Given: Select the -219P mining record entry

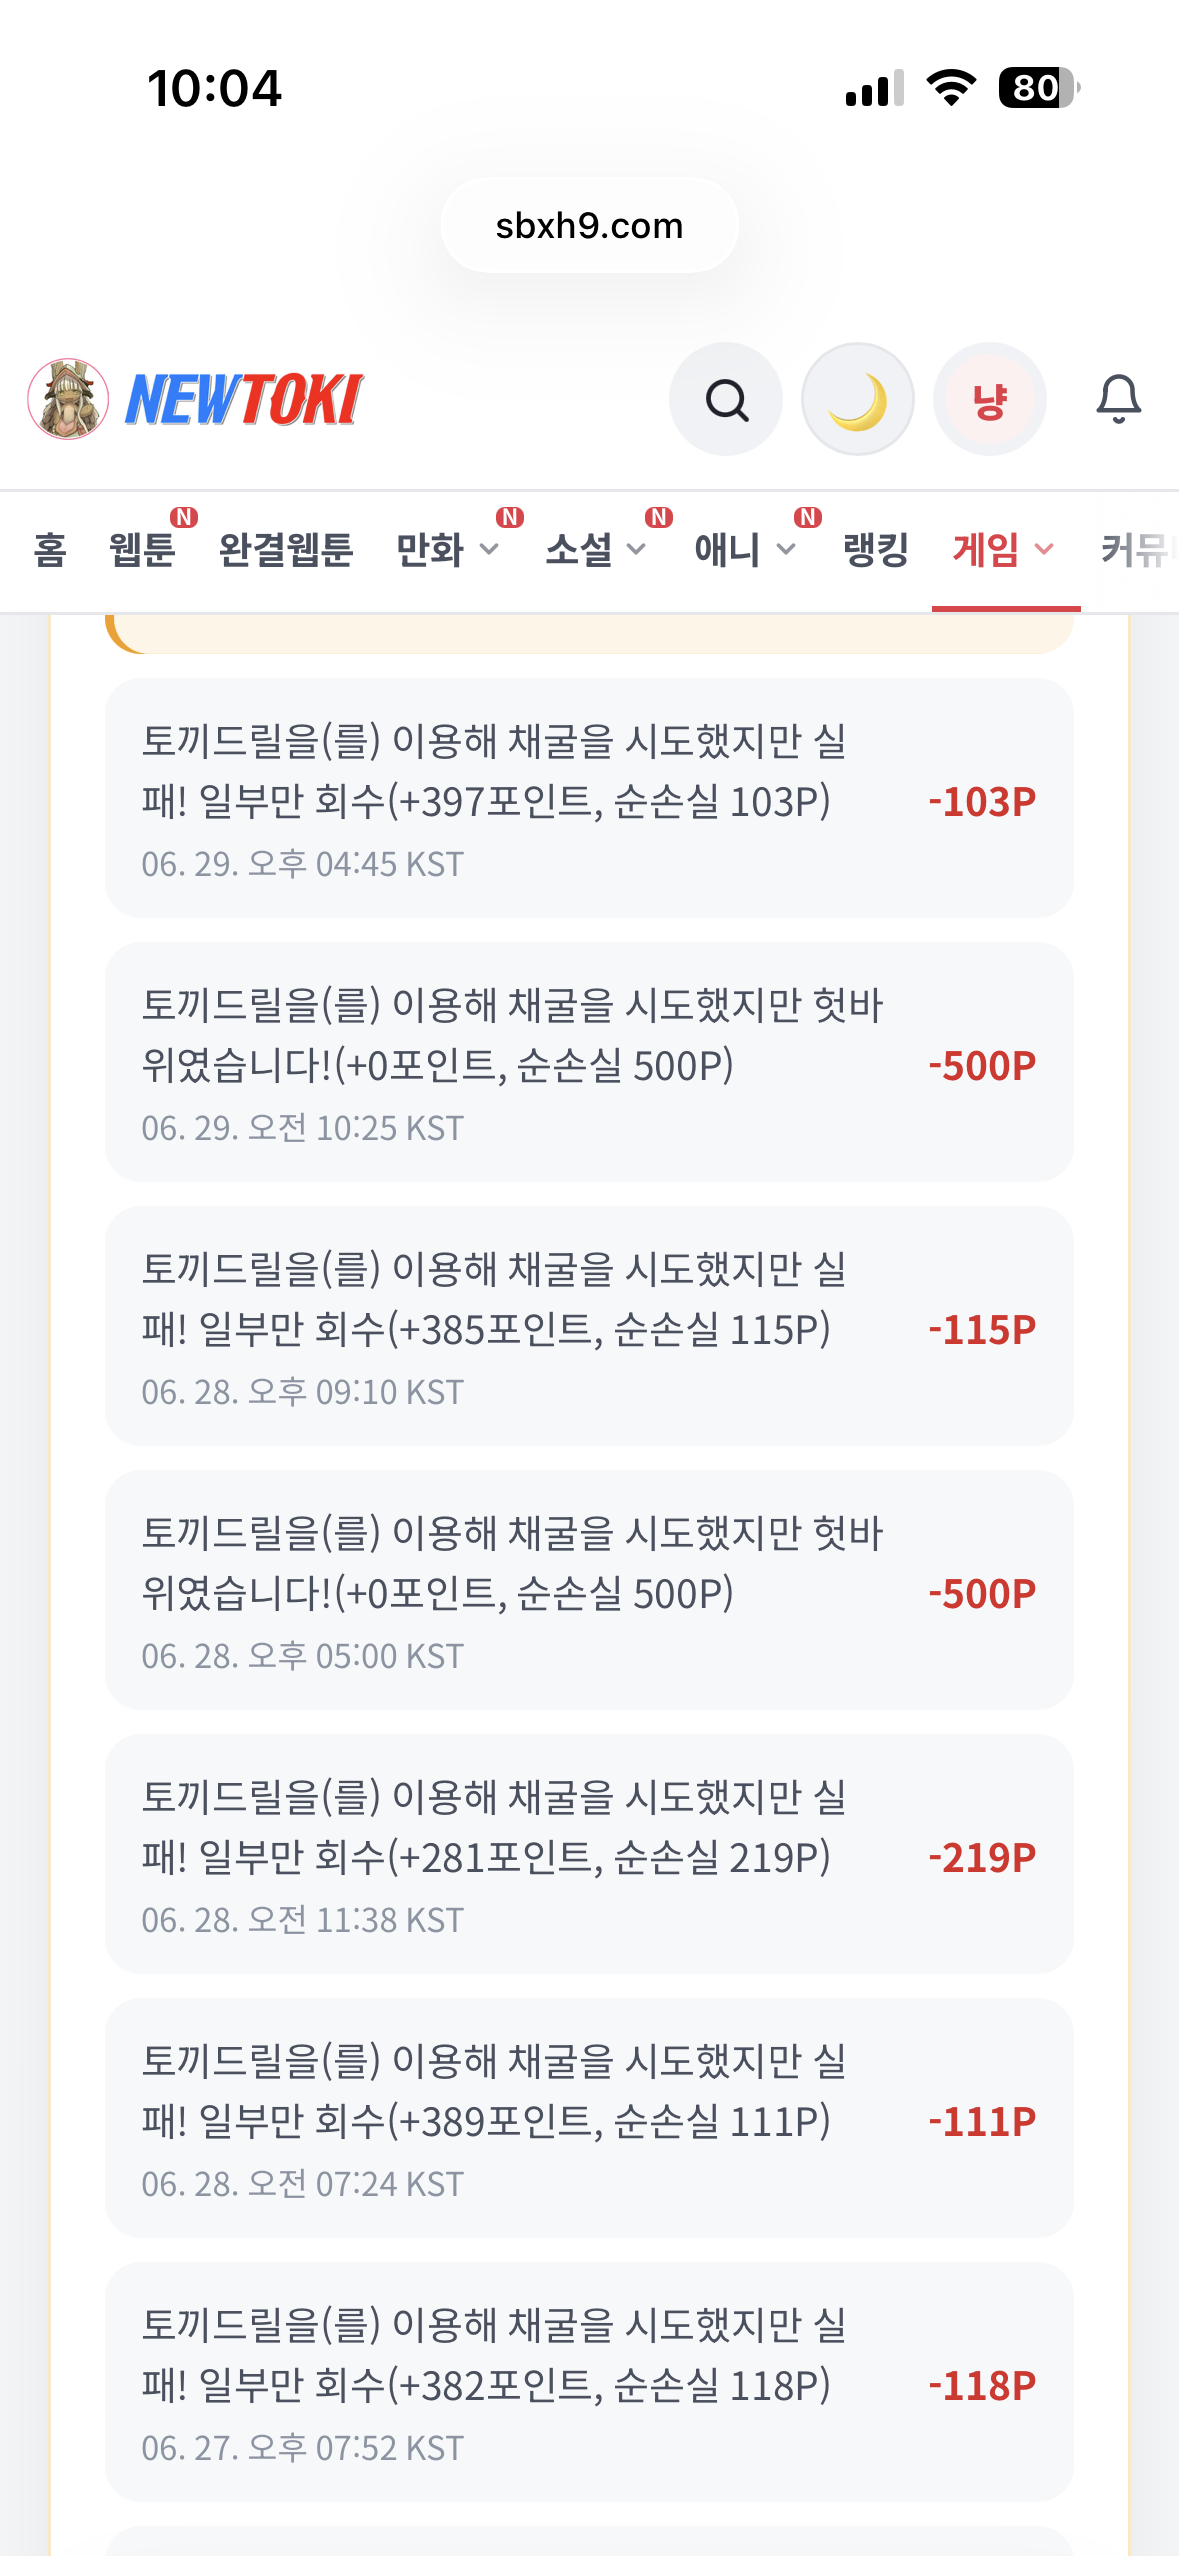Looking at the screenshot, I should point(589,1854).
